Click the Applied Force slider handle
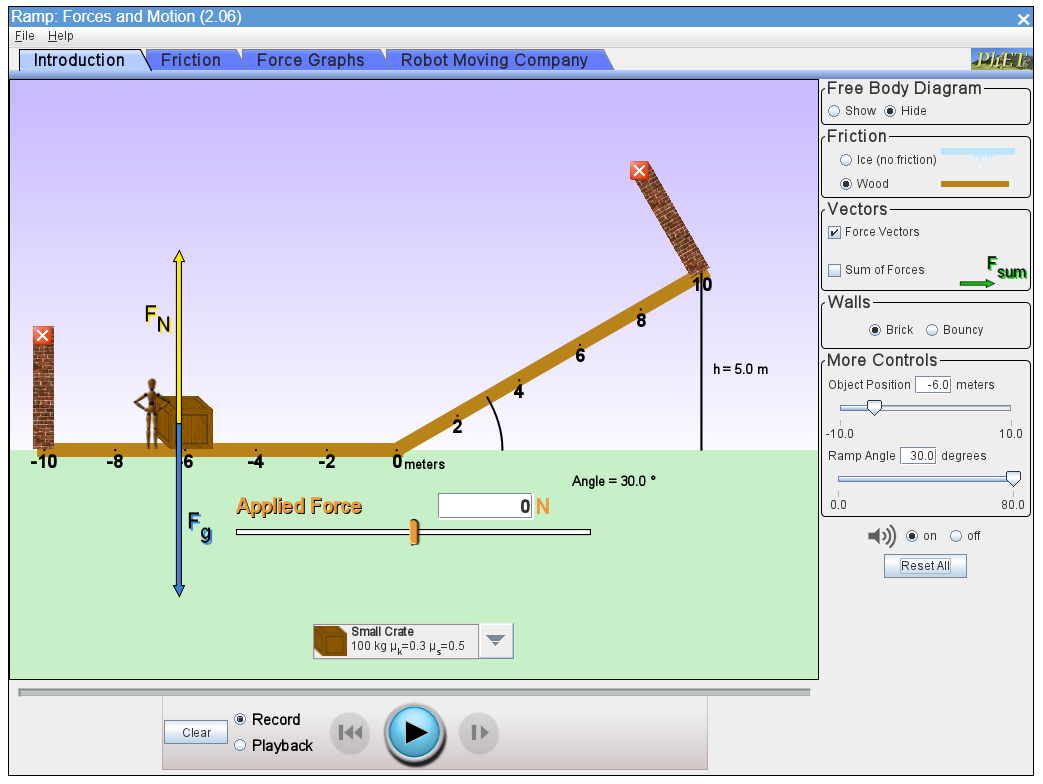This screenshot has height=784, width=1043. pyautogui.click(x=414, y=532)
